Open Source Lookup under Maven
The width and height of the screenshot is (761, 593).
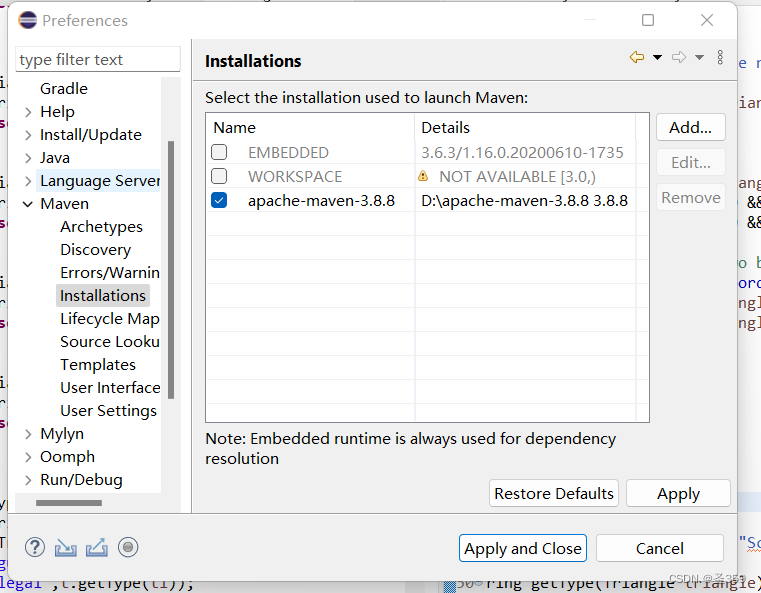[x=110, y=342]
